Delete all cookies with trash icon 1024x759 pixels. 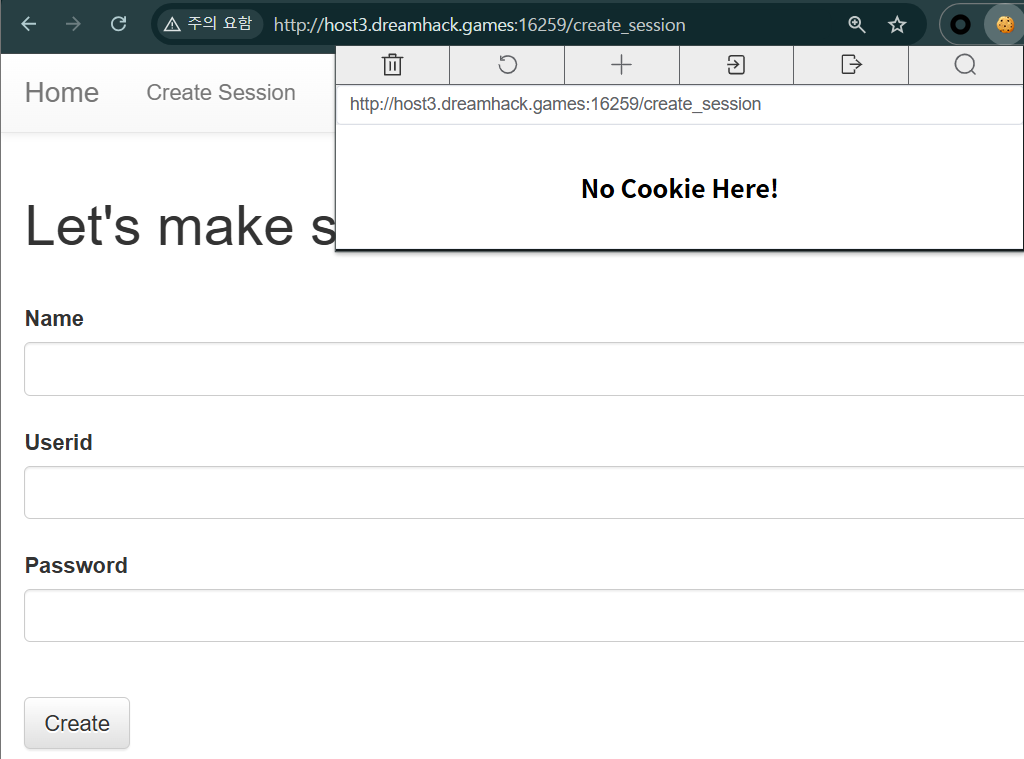click(x=392, y=65)
